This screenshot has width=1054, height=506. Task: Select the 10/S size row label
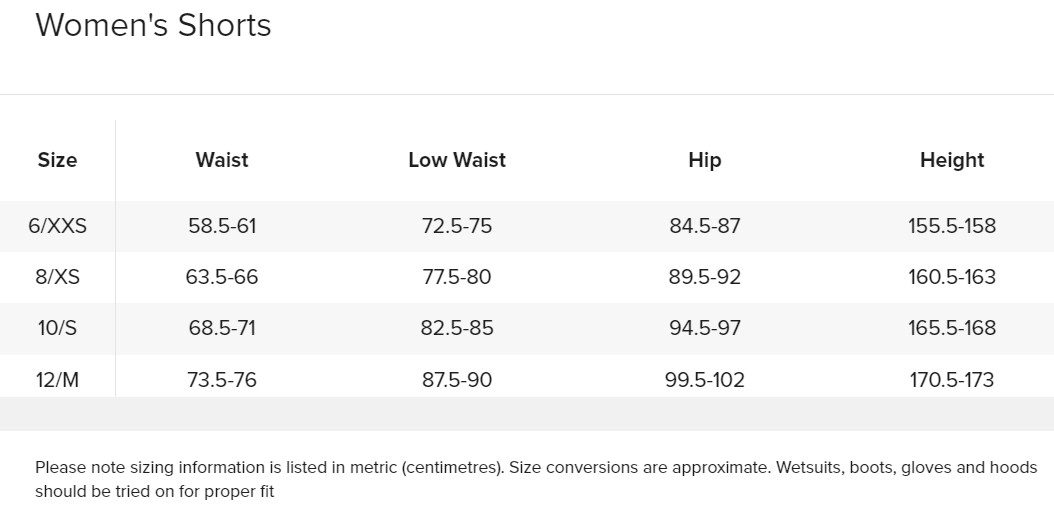pos(57,328)
